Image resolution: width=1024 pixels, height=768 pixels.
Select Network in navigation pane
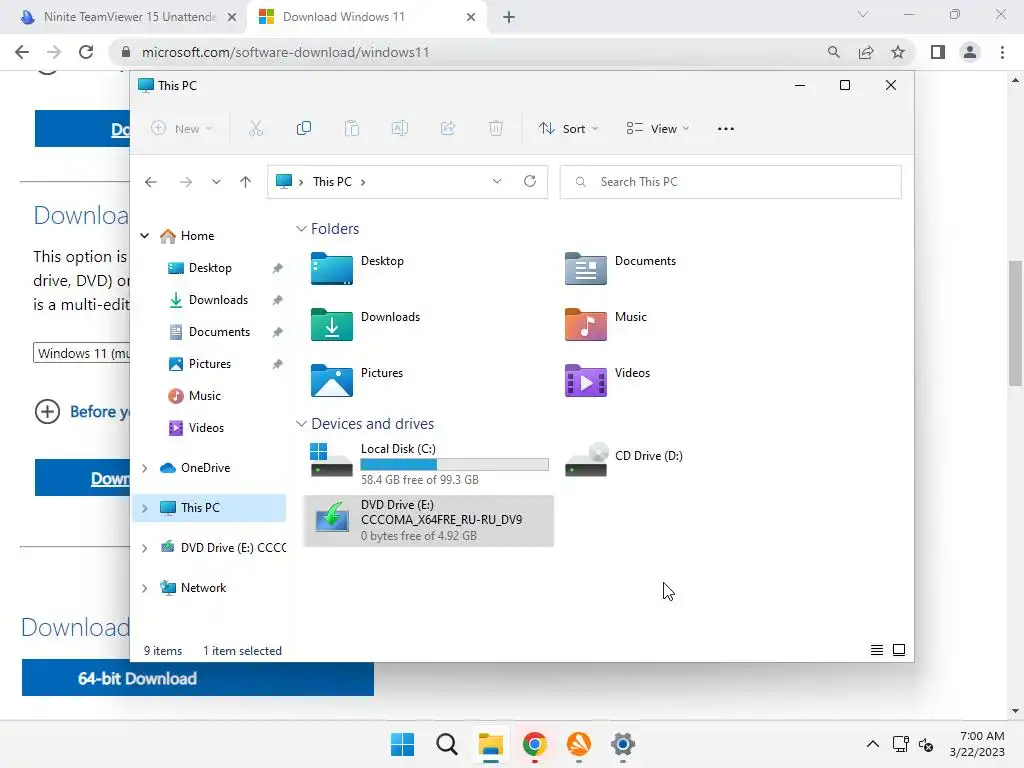[203, 588]
